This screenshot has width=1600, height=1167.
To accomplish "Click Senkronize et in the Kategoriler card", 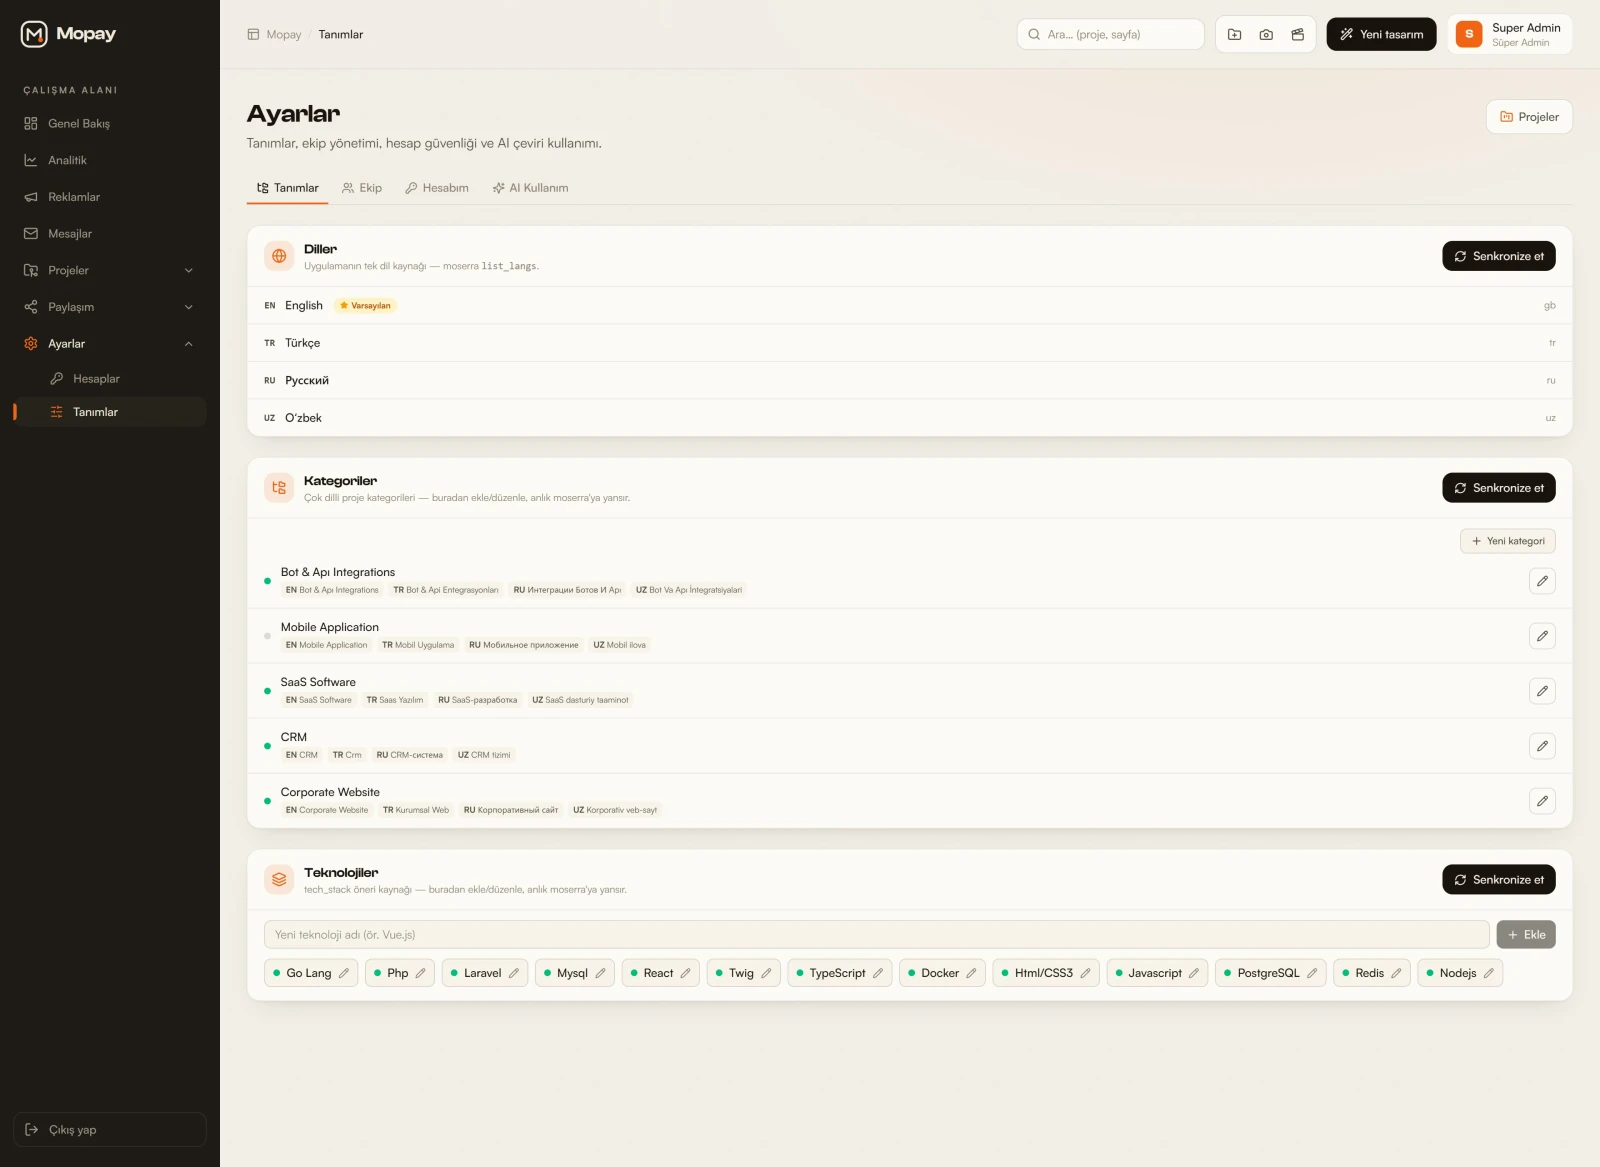I will point(1498,488).
